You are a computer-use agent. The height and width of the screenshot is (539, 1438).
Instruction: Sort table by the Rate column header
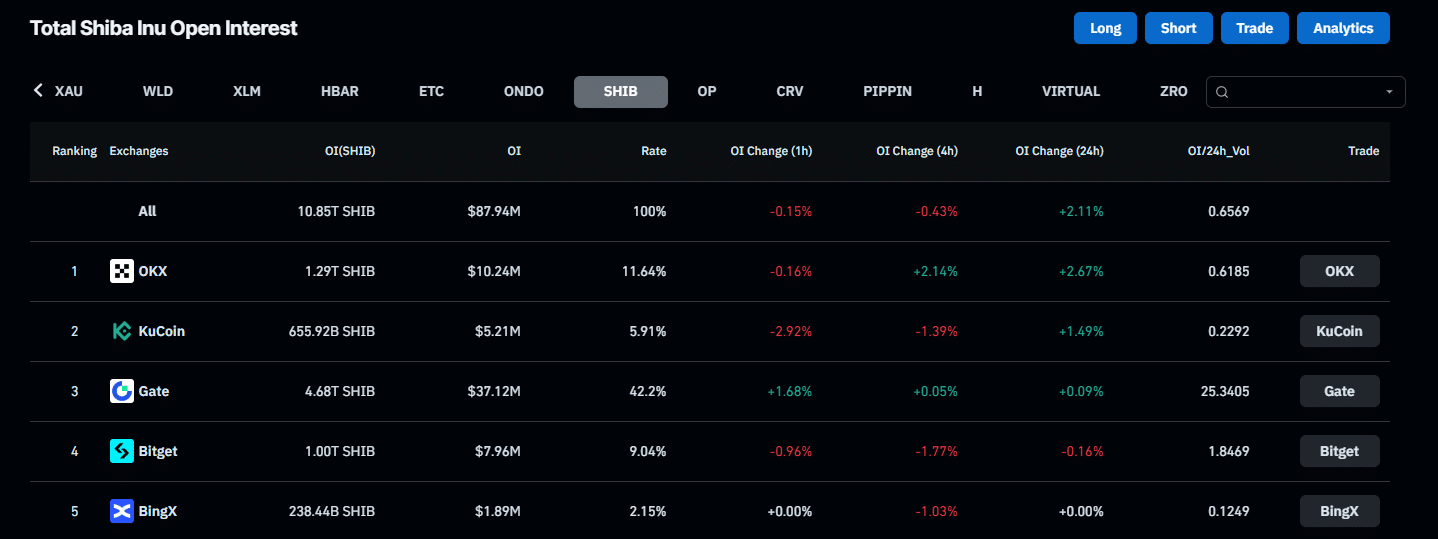pyautogui.click(x=653, y=151)
